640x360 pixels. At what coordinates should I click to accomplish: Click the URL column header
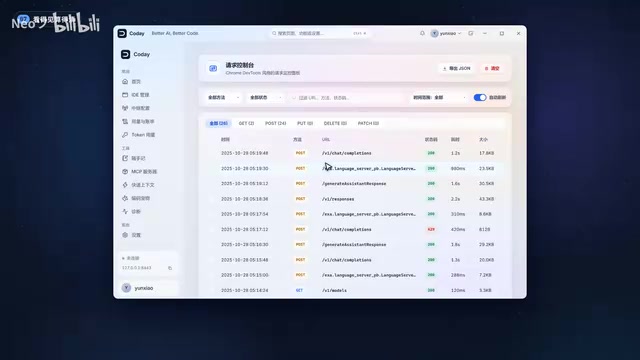tap(326, 140)
